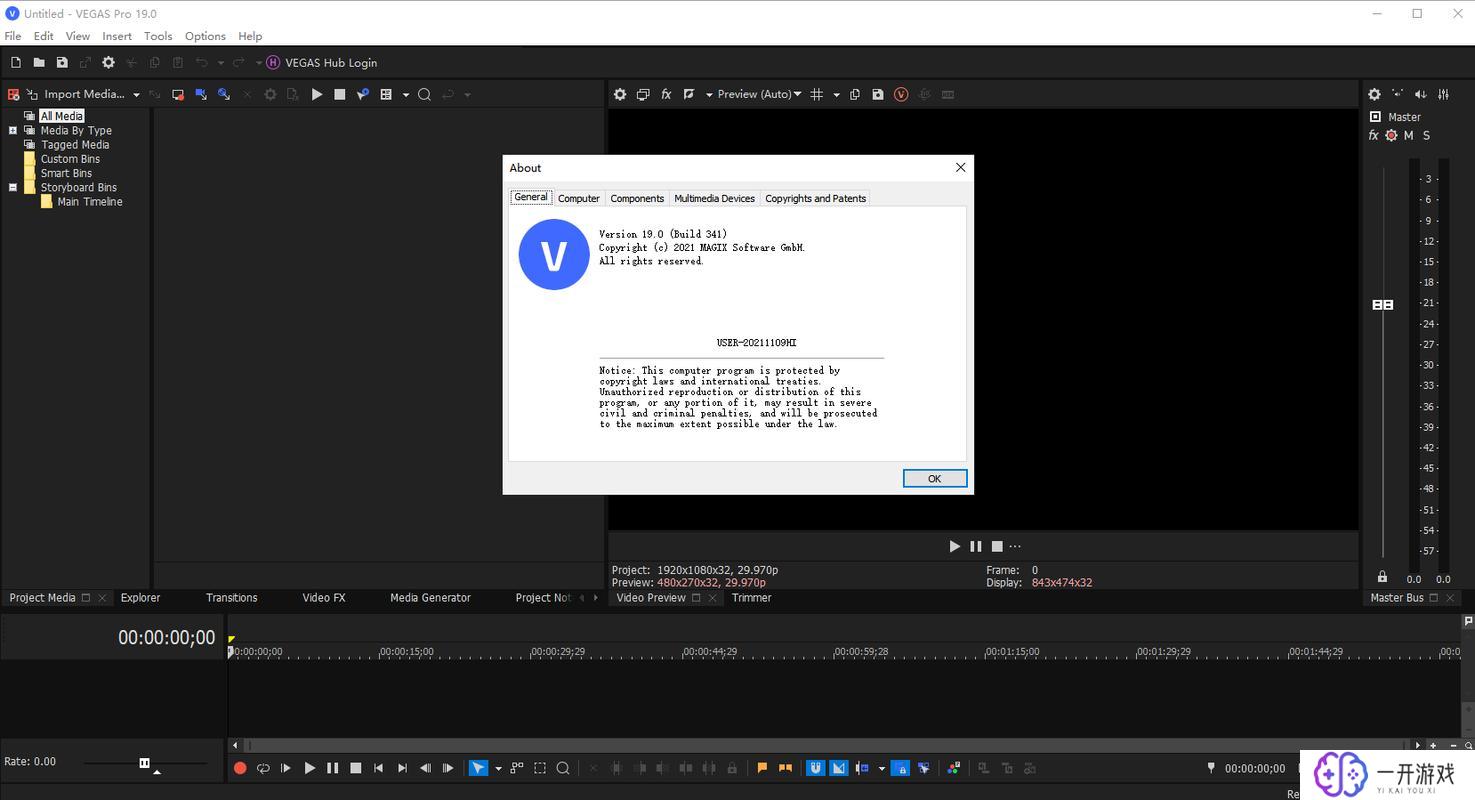Open Video Preview settings gear icon
Viewport: 1475px width, 800px height.
(x=620, y=94)
